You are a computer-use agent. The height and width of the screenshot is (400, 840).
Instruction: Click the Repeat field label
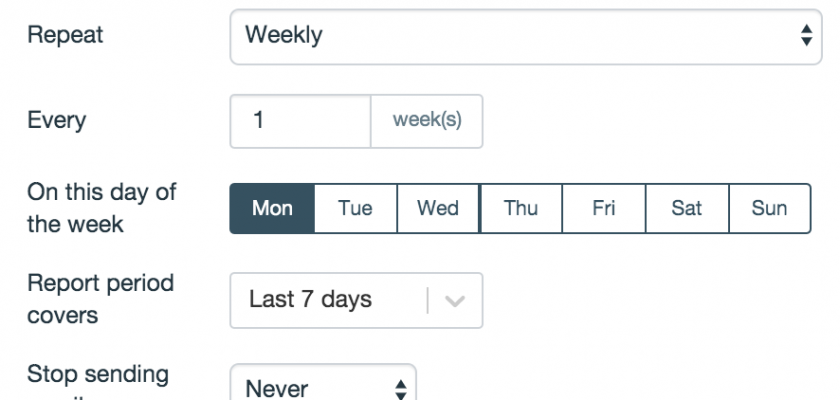(65, 35)
